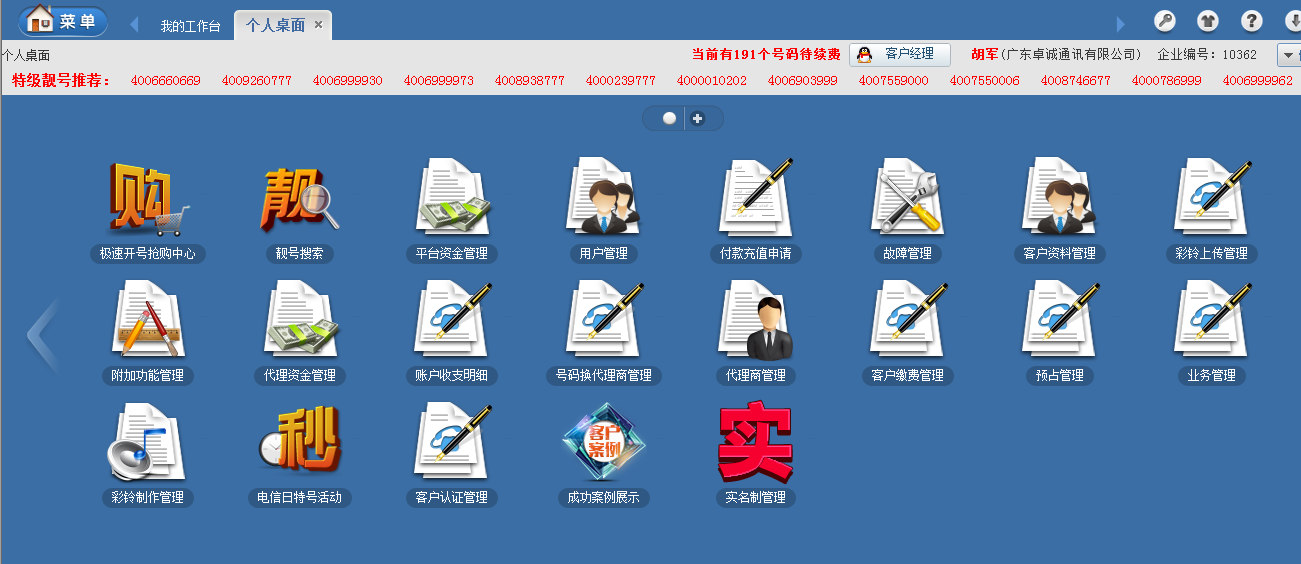Click recommended number 4006660669
Viewport: 1301px width, 564px height.
(x=166, y=81)
